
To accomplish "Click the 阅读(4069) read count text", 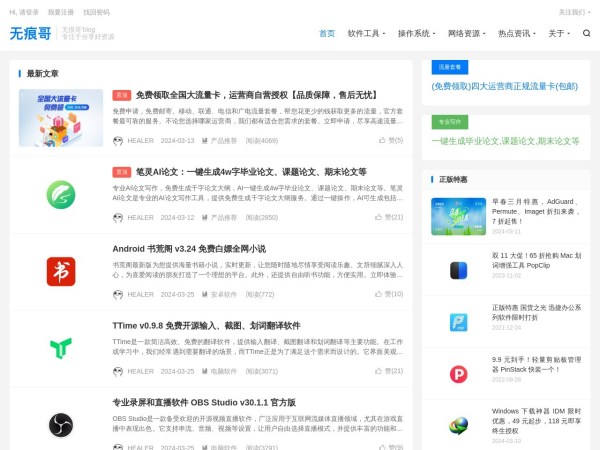I will 262,141.
